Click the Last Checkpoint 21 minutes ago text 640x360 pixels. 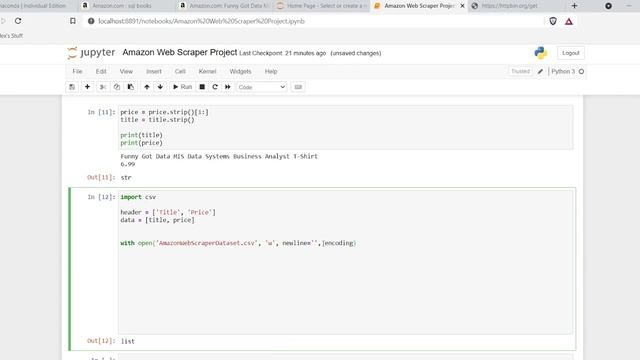coord(282,53)
